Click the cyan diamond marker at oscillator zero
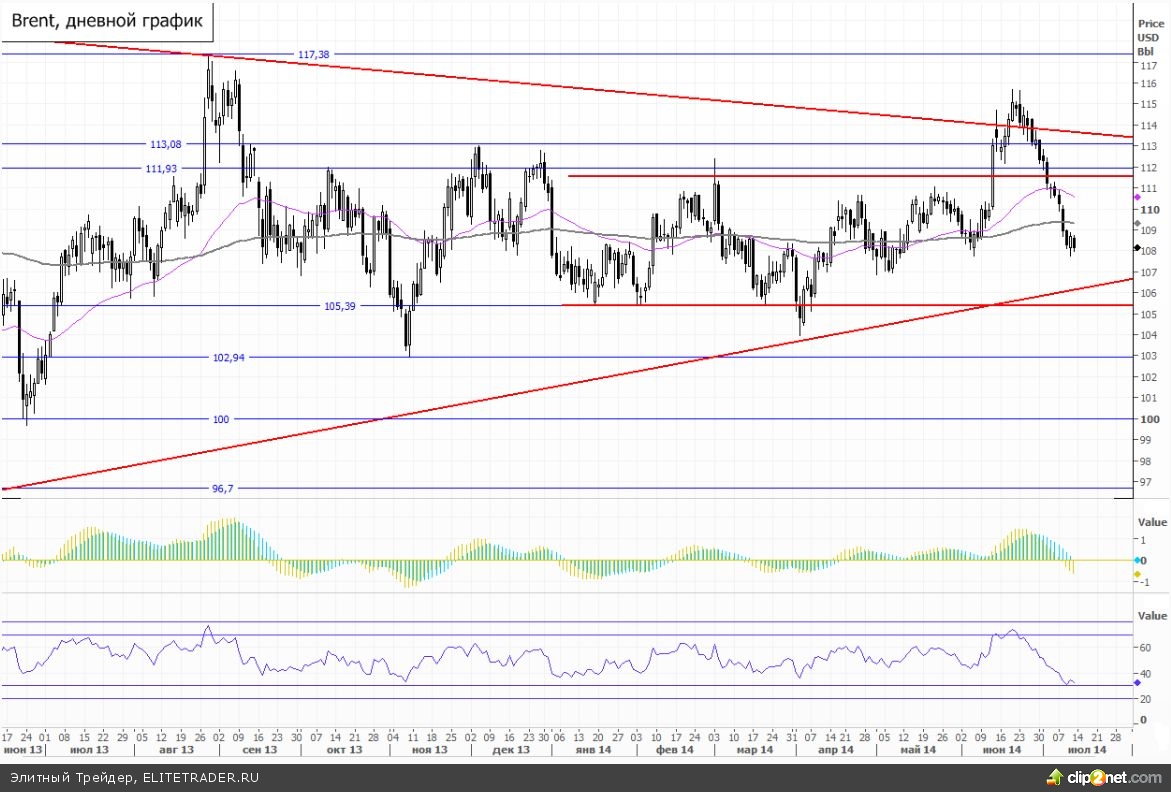This screenshot has width=1171, height=792. click(1137, 560)
